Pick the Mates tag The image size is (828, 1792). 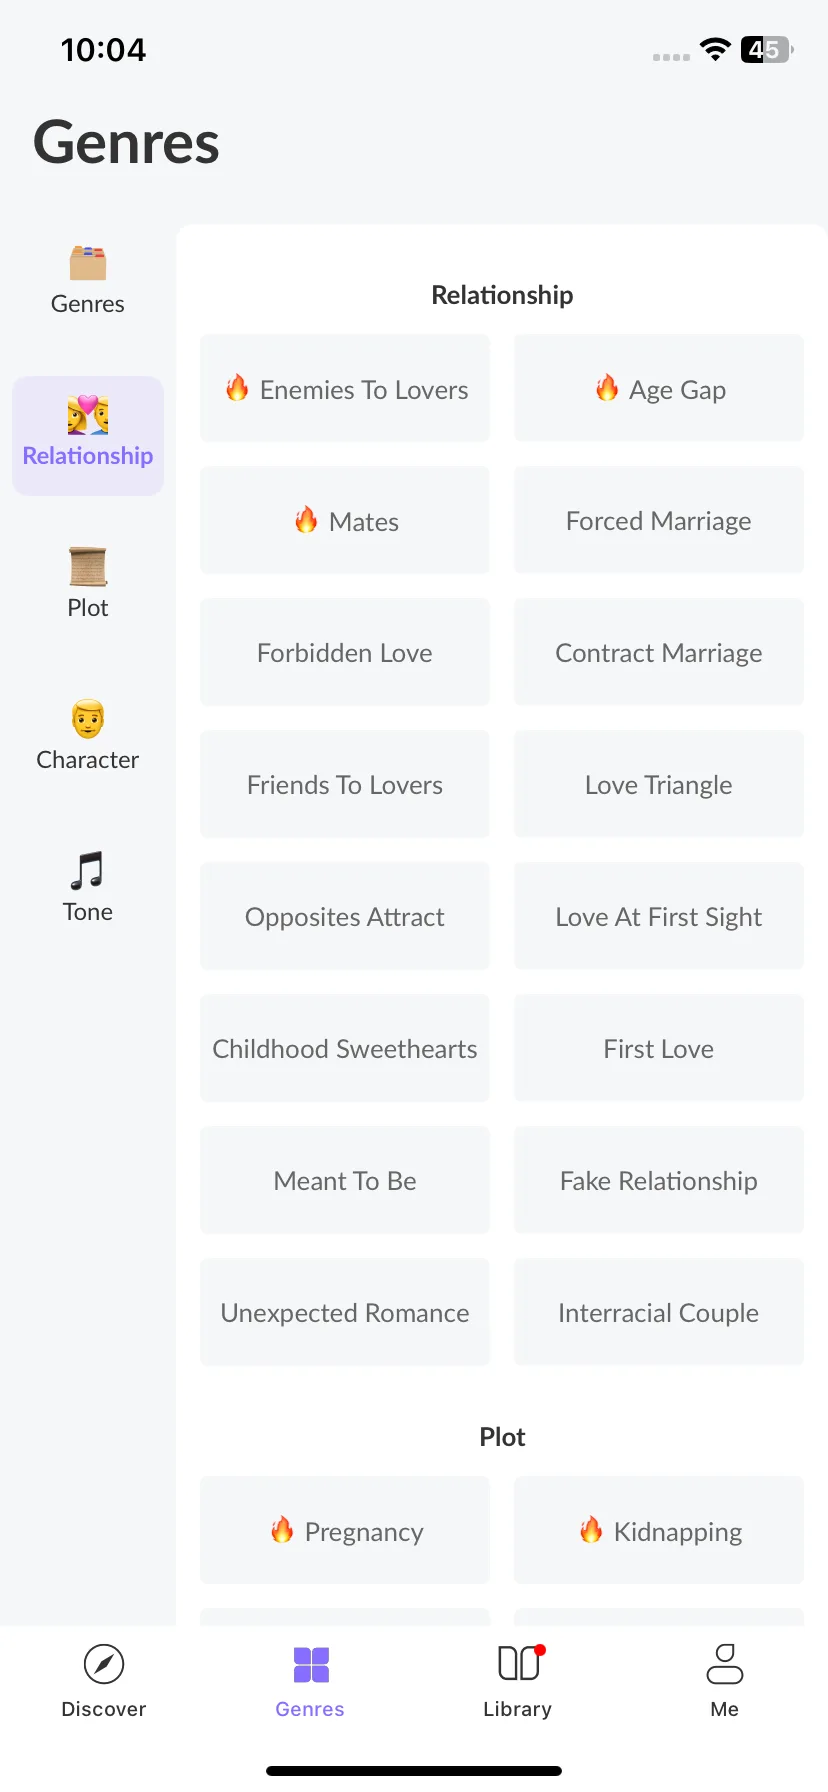coord(345,520)
